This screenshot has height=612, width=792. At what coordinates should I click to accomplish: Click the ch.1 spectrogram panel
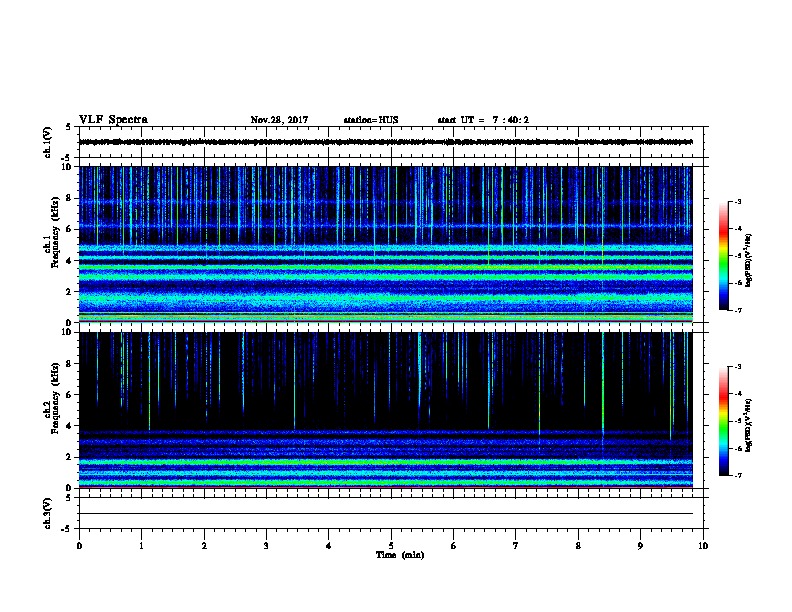(386, 244)
